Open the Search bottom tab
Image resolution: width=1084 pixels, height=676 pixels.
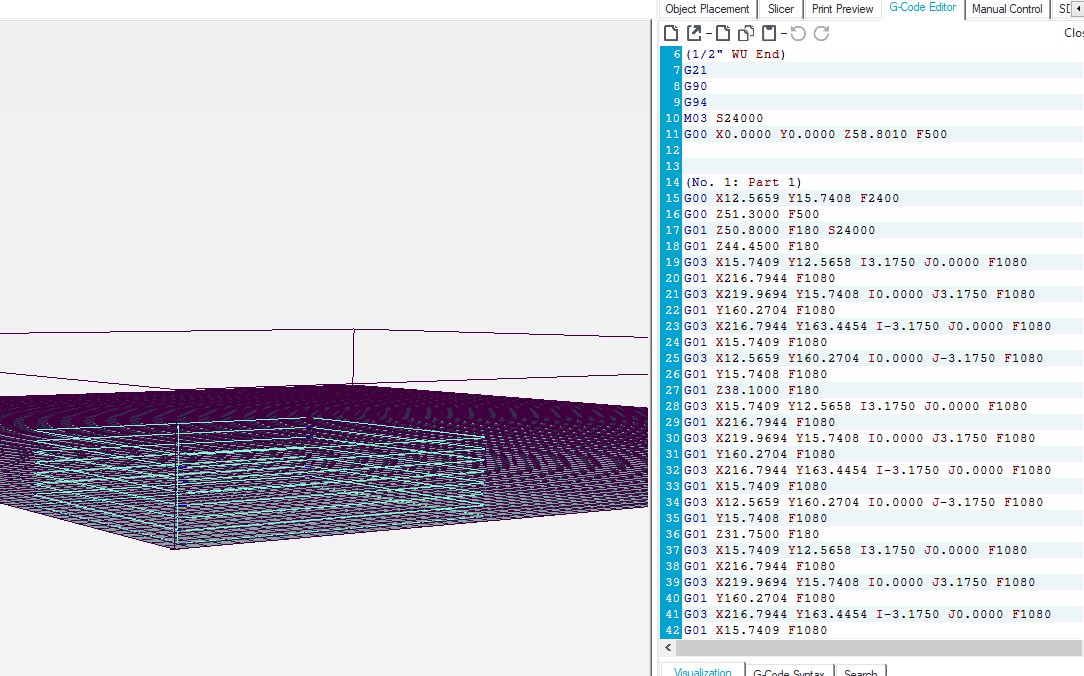[x=860, y=671]
